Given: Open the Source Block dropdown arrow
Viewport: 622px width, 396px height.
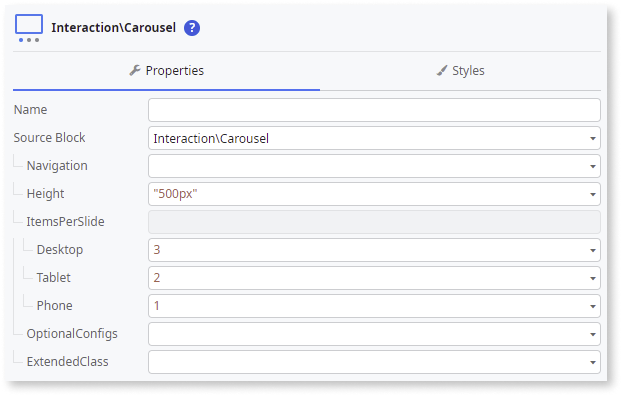Looking at the screenshot, I should 593,138.
